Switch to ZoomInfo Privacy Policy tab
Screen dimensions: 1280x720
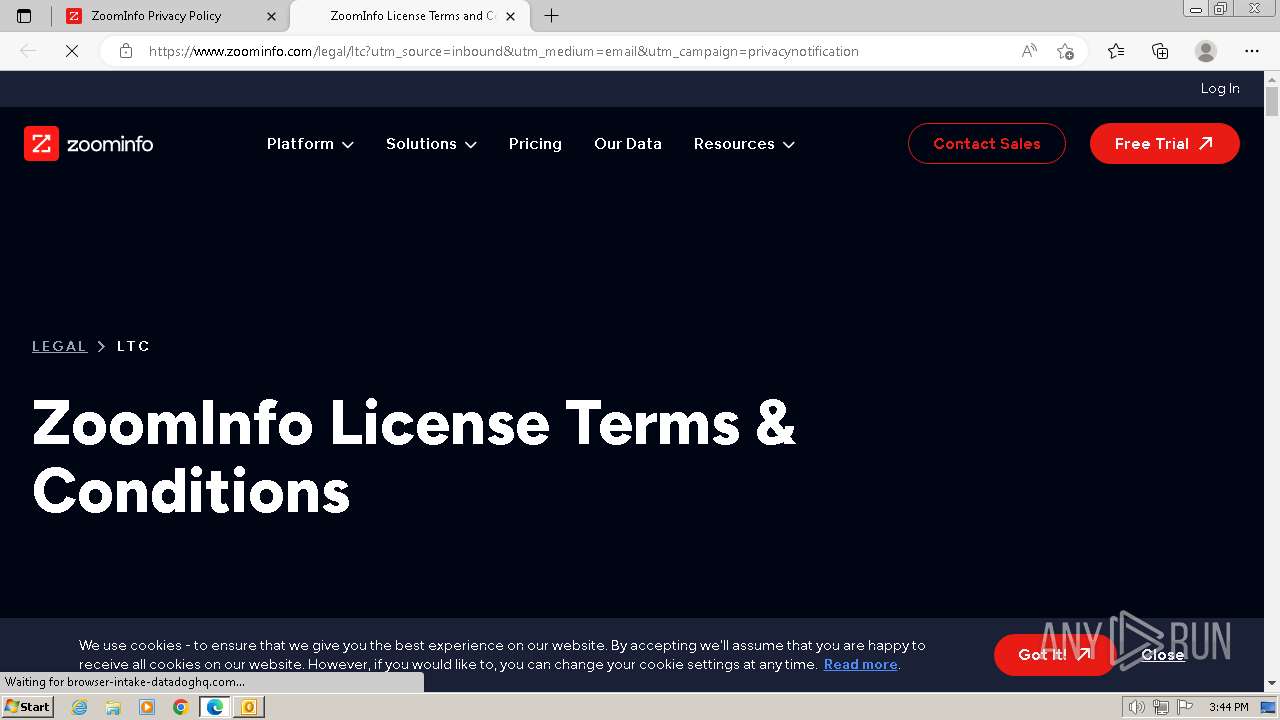point(172,16)
